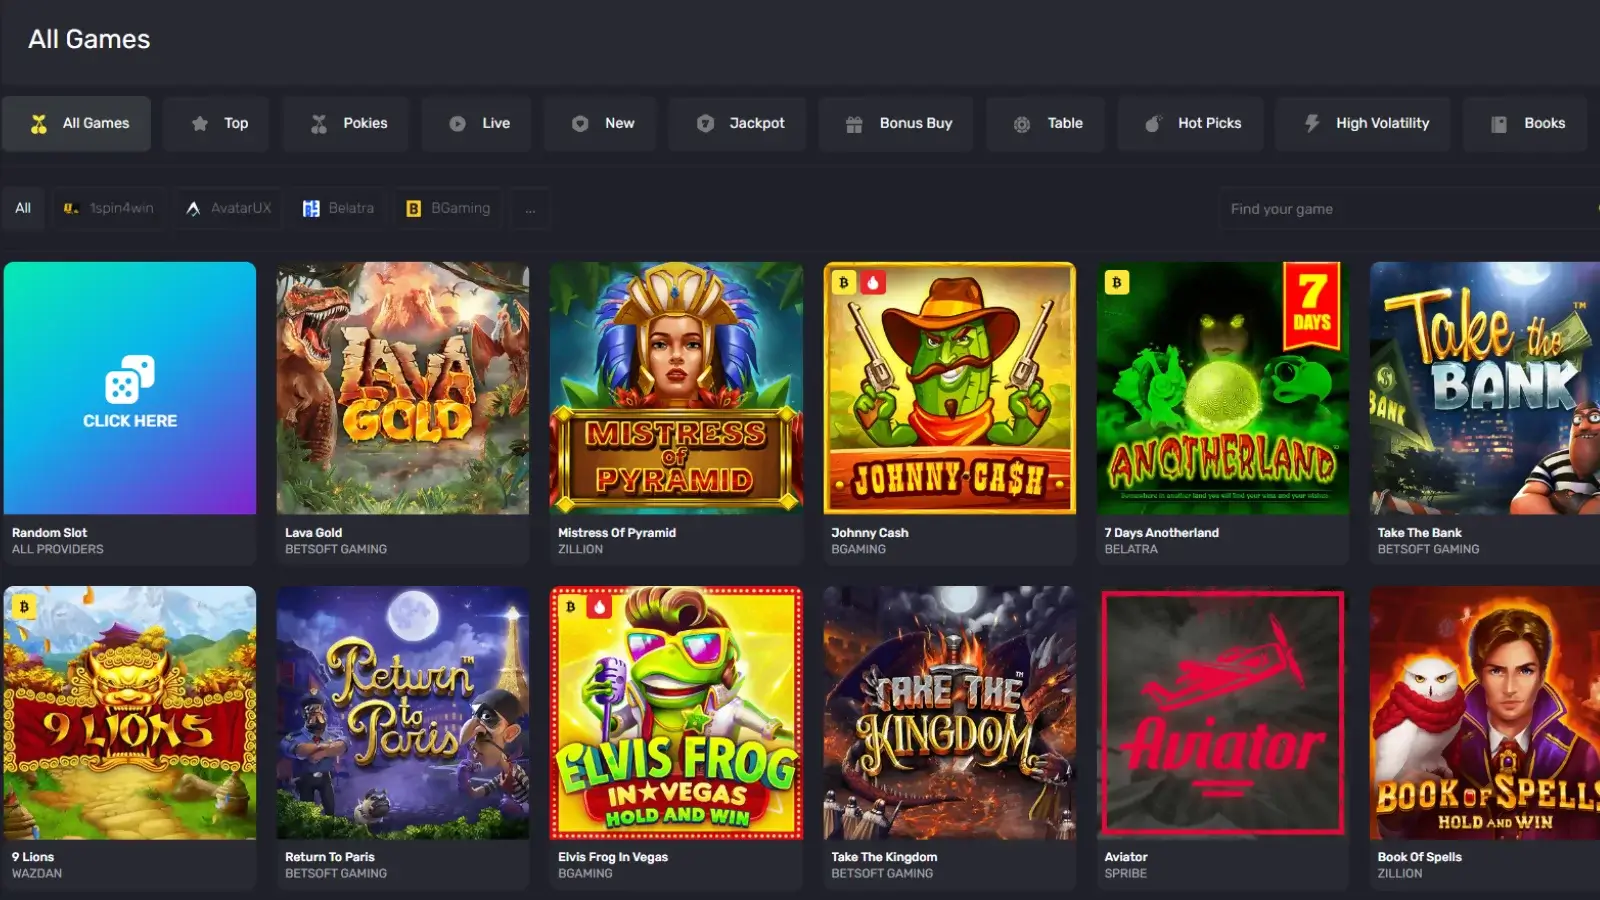Click the Return To Paris title text
The height and width of the screenshot is (900, 1600).
(x=330, y=857)
